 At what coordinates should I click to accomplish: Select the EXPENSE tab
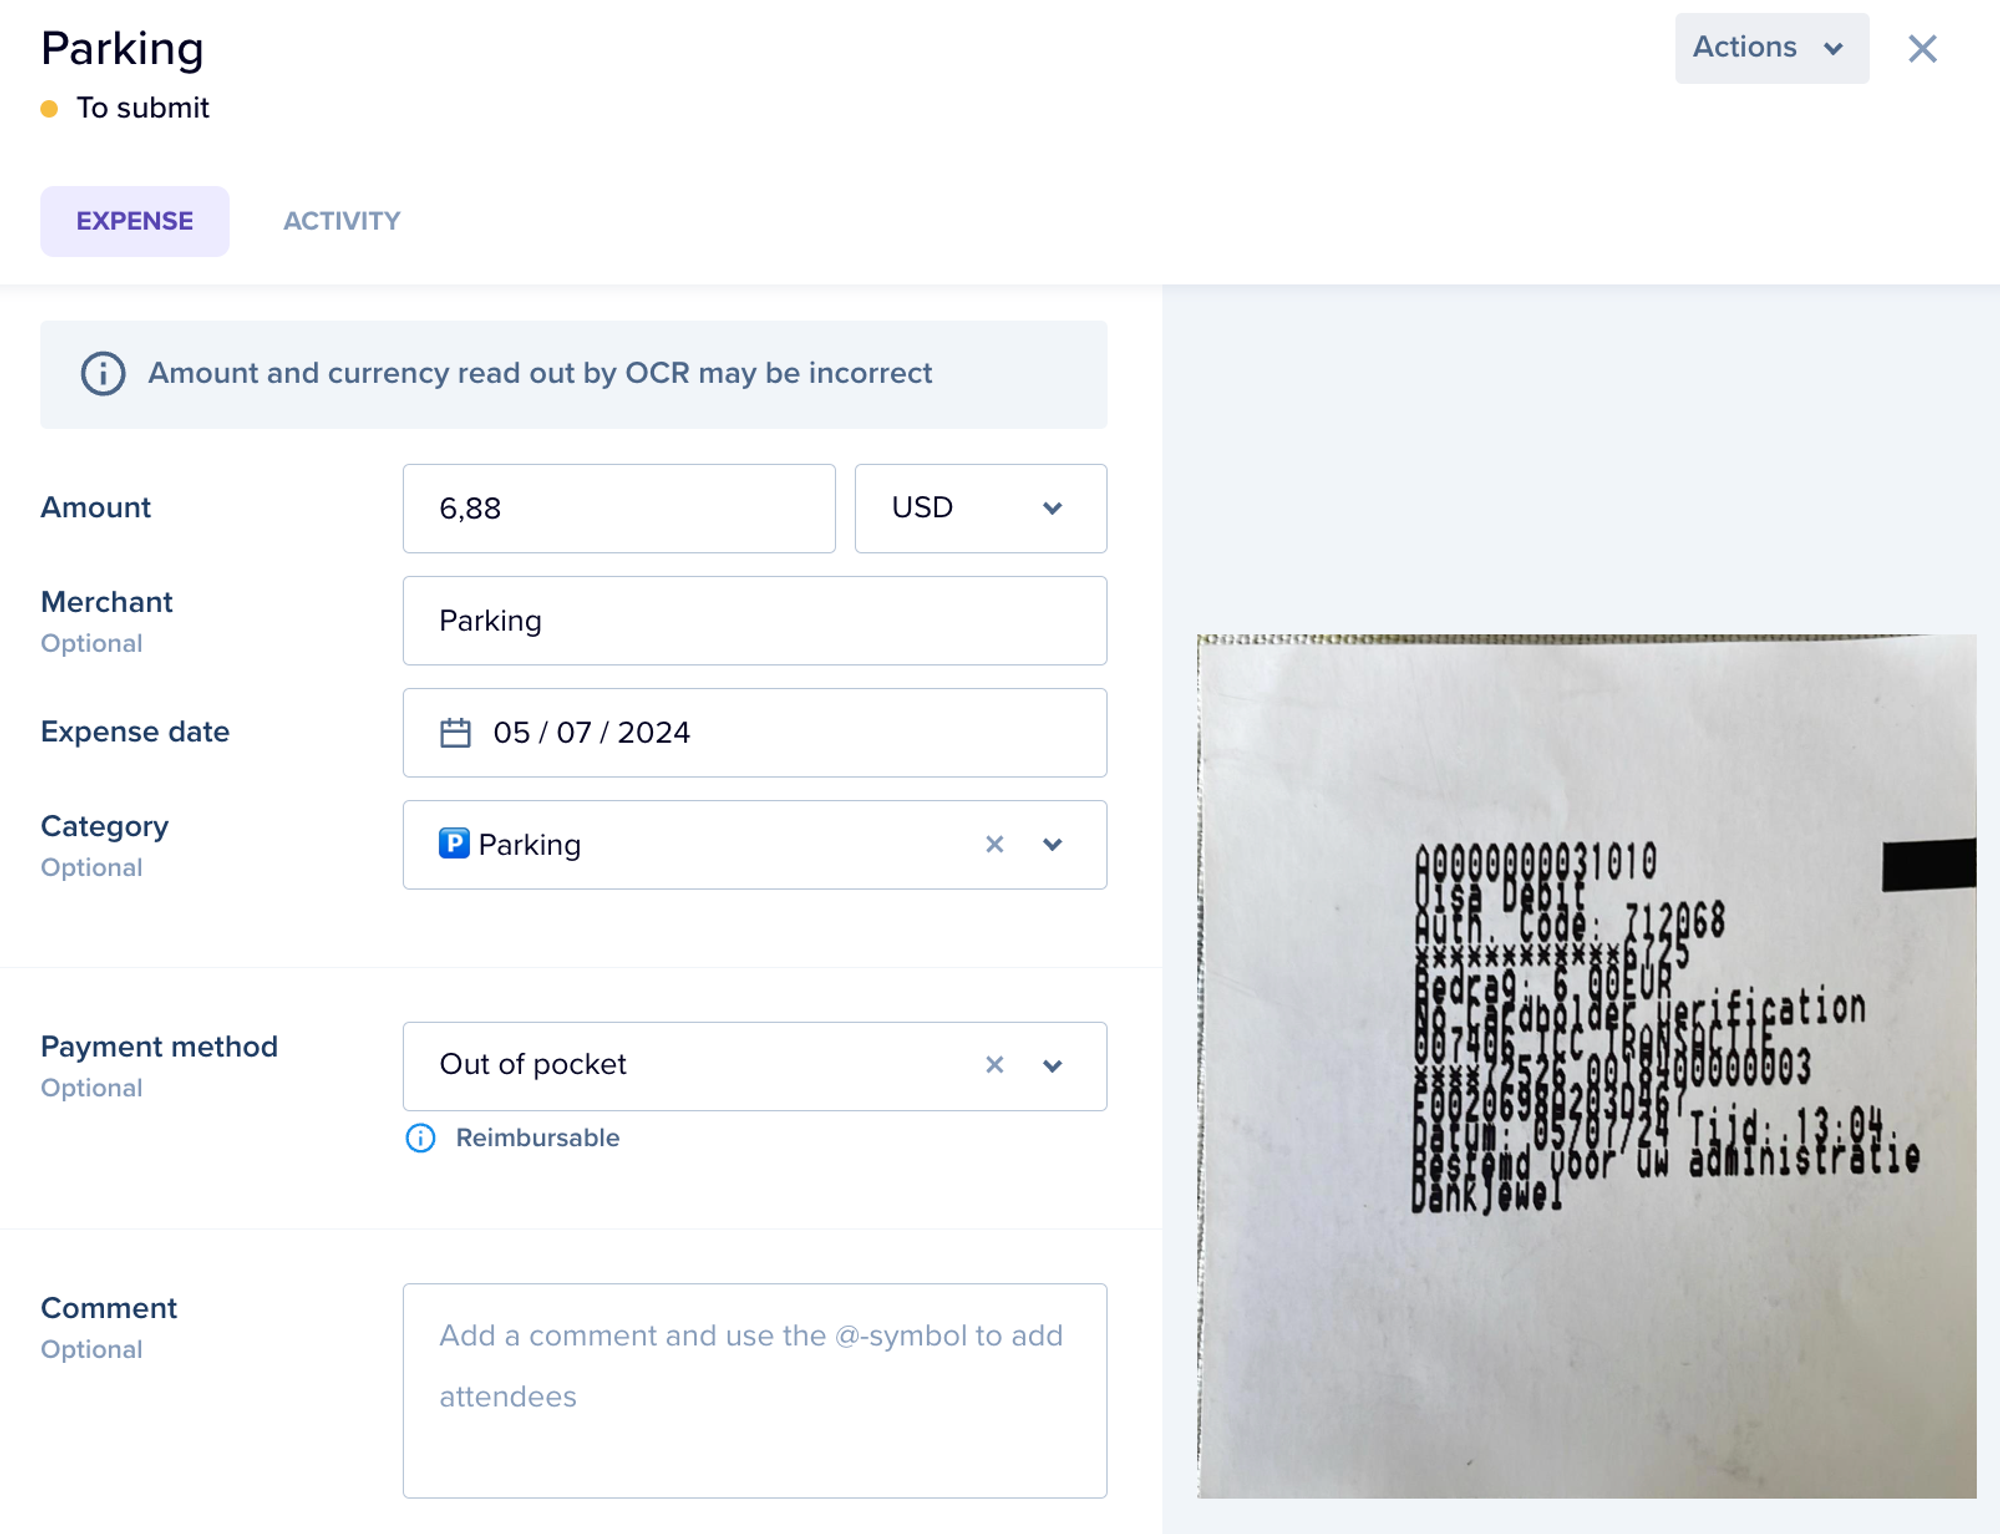[135, 221]
